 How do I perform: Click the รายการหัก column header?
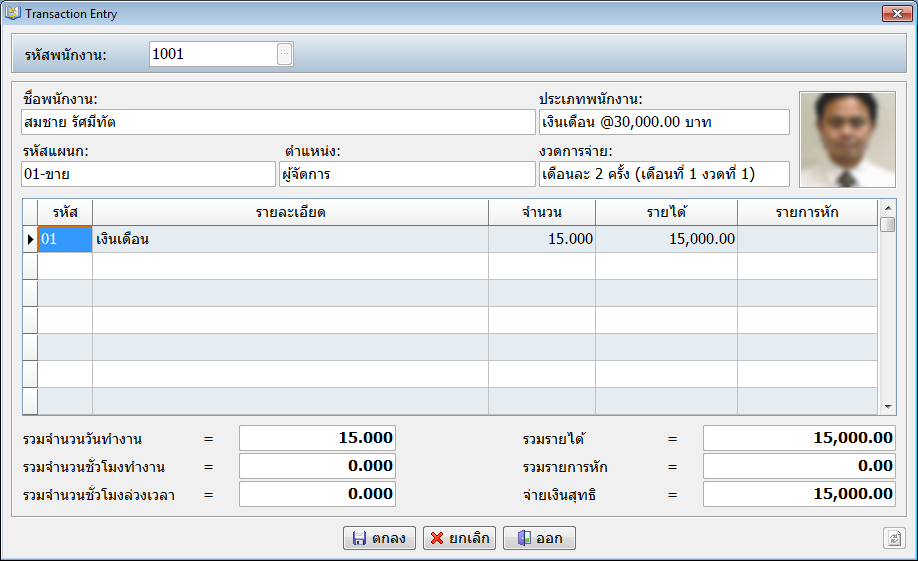pyautogui.click(x=807, y=212)
